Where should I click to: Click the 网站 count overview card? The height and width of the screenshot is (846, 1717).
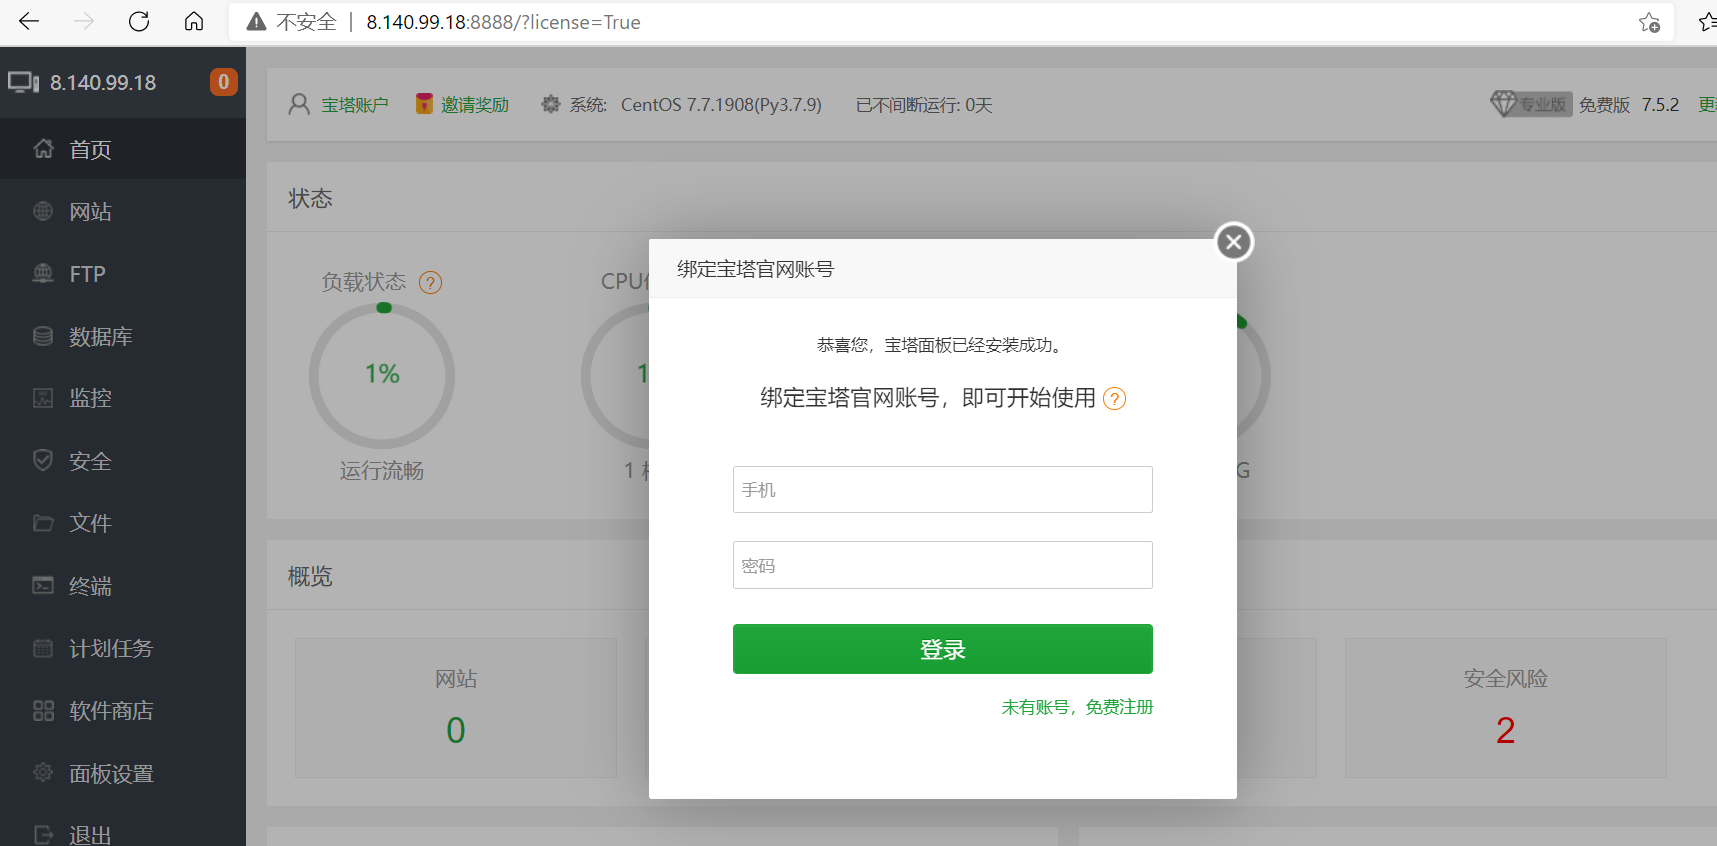click(456, 708)
